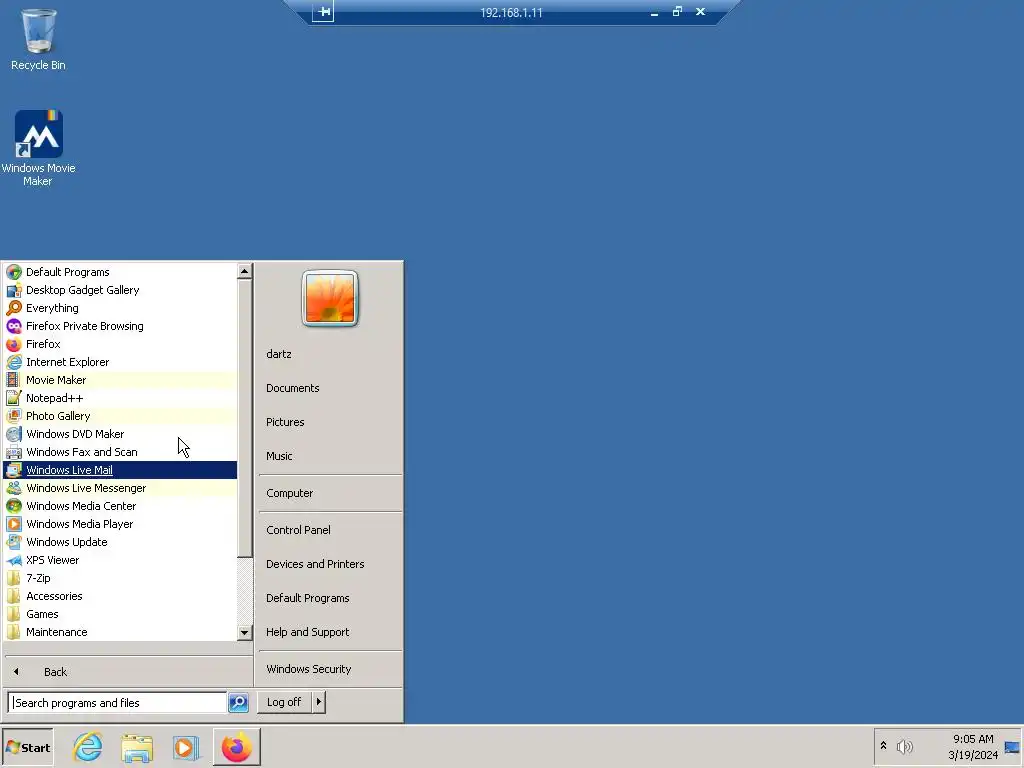
Task: Open Help and Support
Action: (330, 632)
